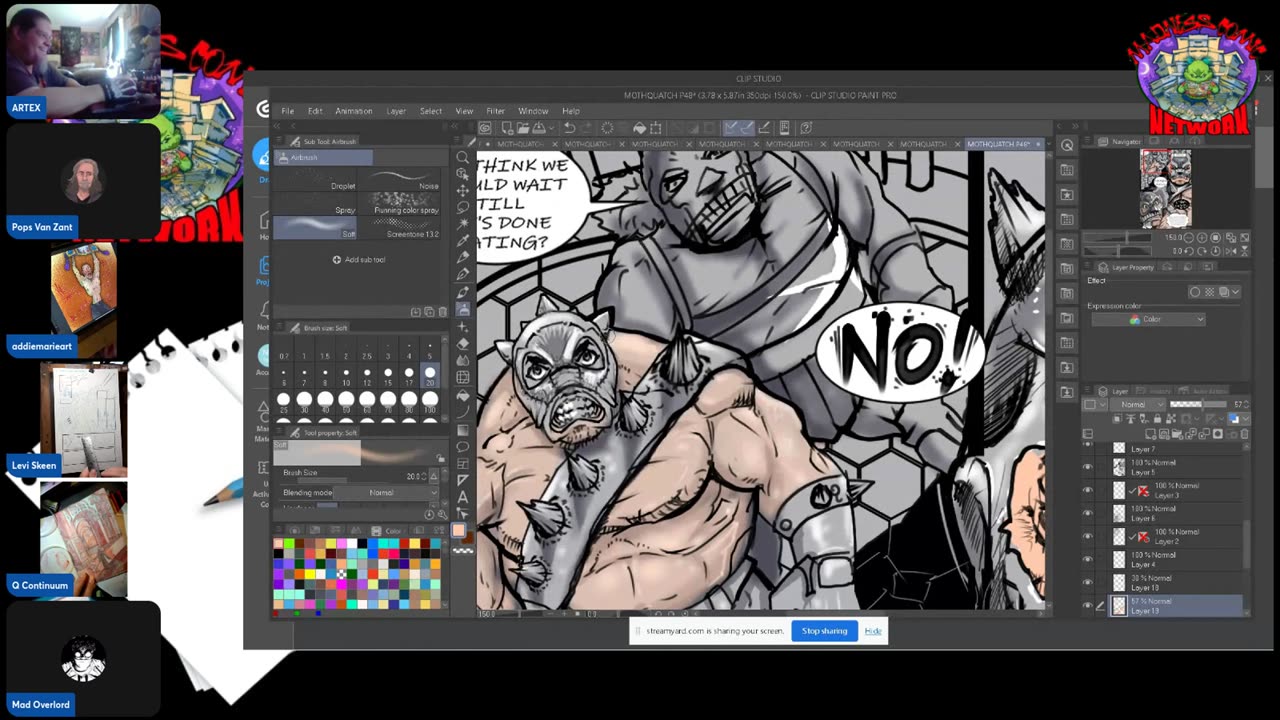Hide Layer 6 with eye icon
Viewport: 1280px width, 720px height.
click(x=1088, y=513)
